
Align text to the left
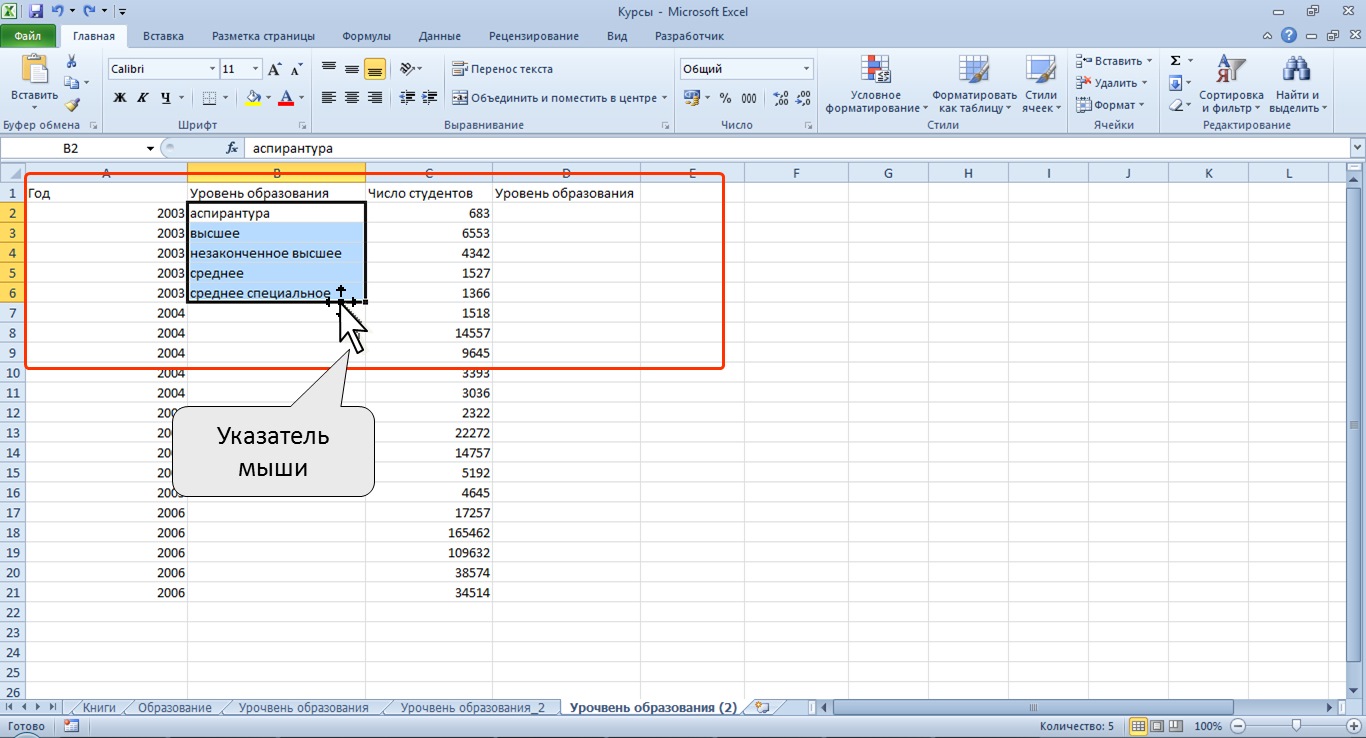329,98
